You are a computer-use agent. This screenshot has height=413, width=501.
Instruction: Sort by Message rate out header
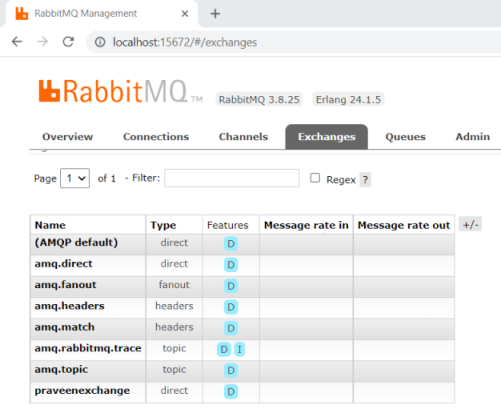coord(404,225)
